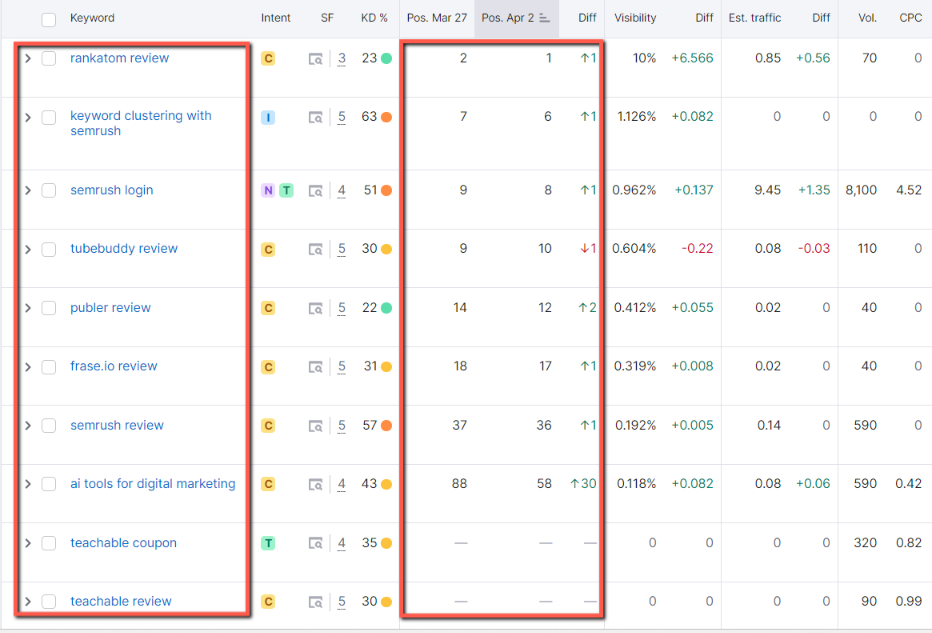Open SERP view icon for teachable coupon
932x633 pixels.
pos(316,543)
